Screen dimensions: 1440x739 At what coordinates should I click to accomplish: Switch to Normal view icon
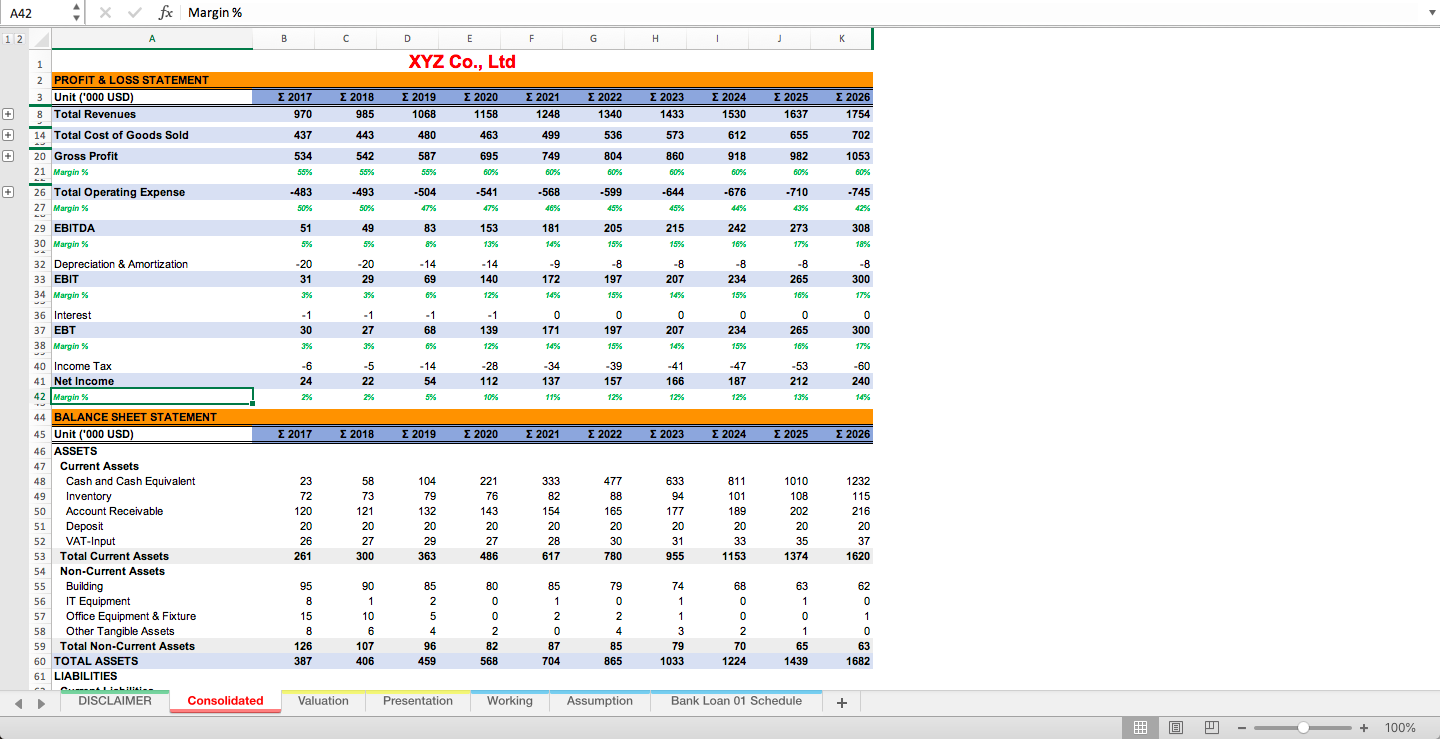(1140, 727)
